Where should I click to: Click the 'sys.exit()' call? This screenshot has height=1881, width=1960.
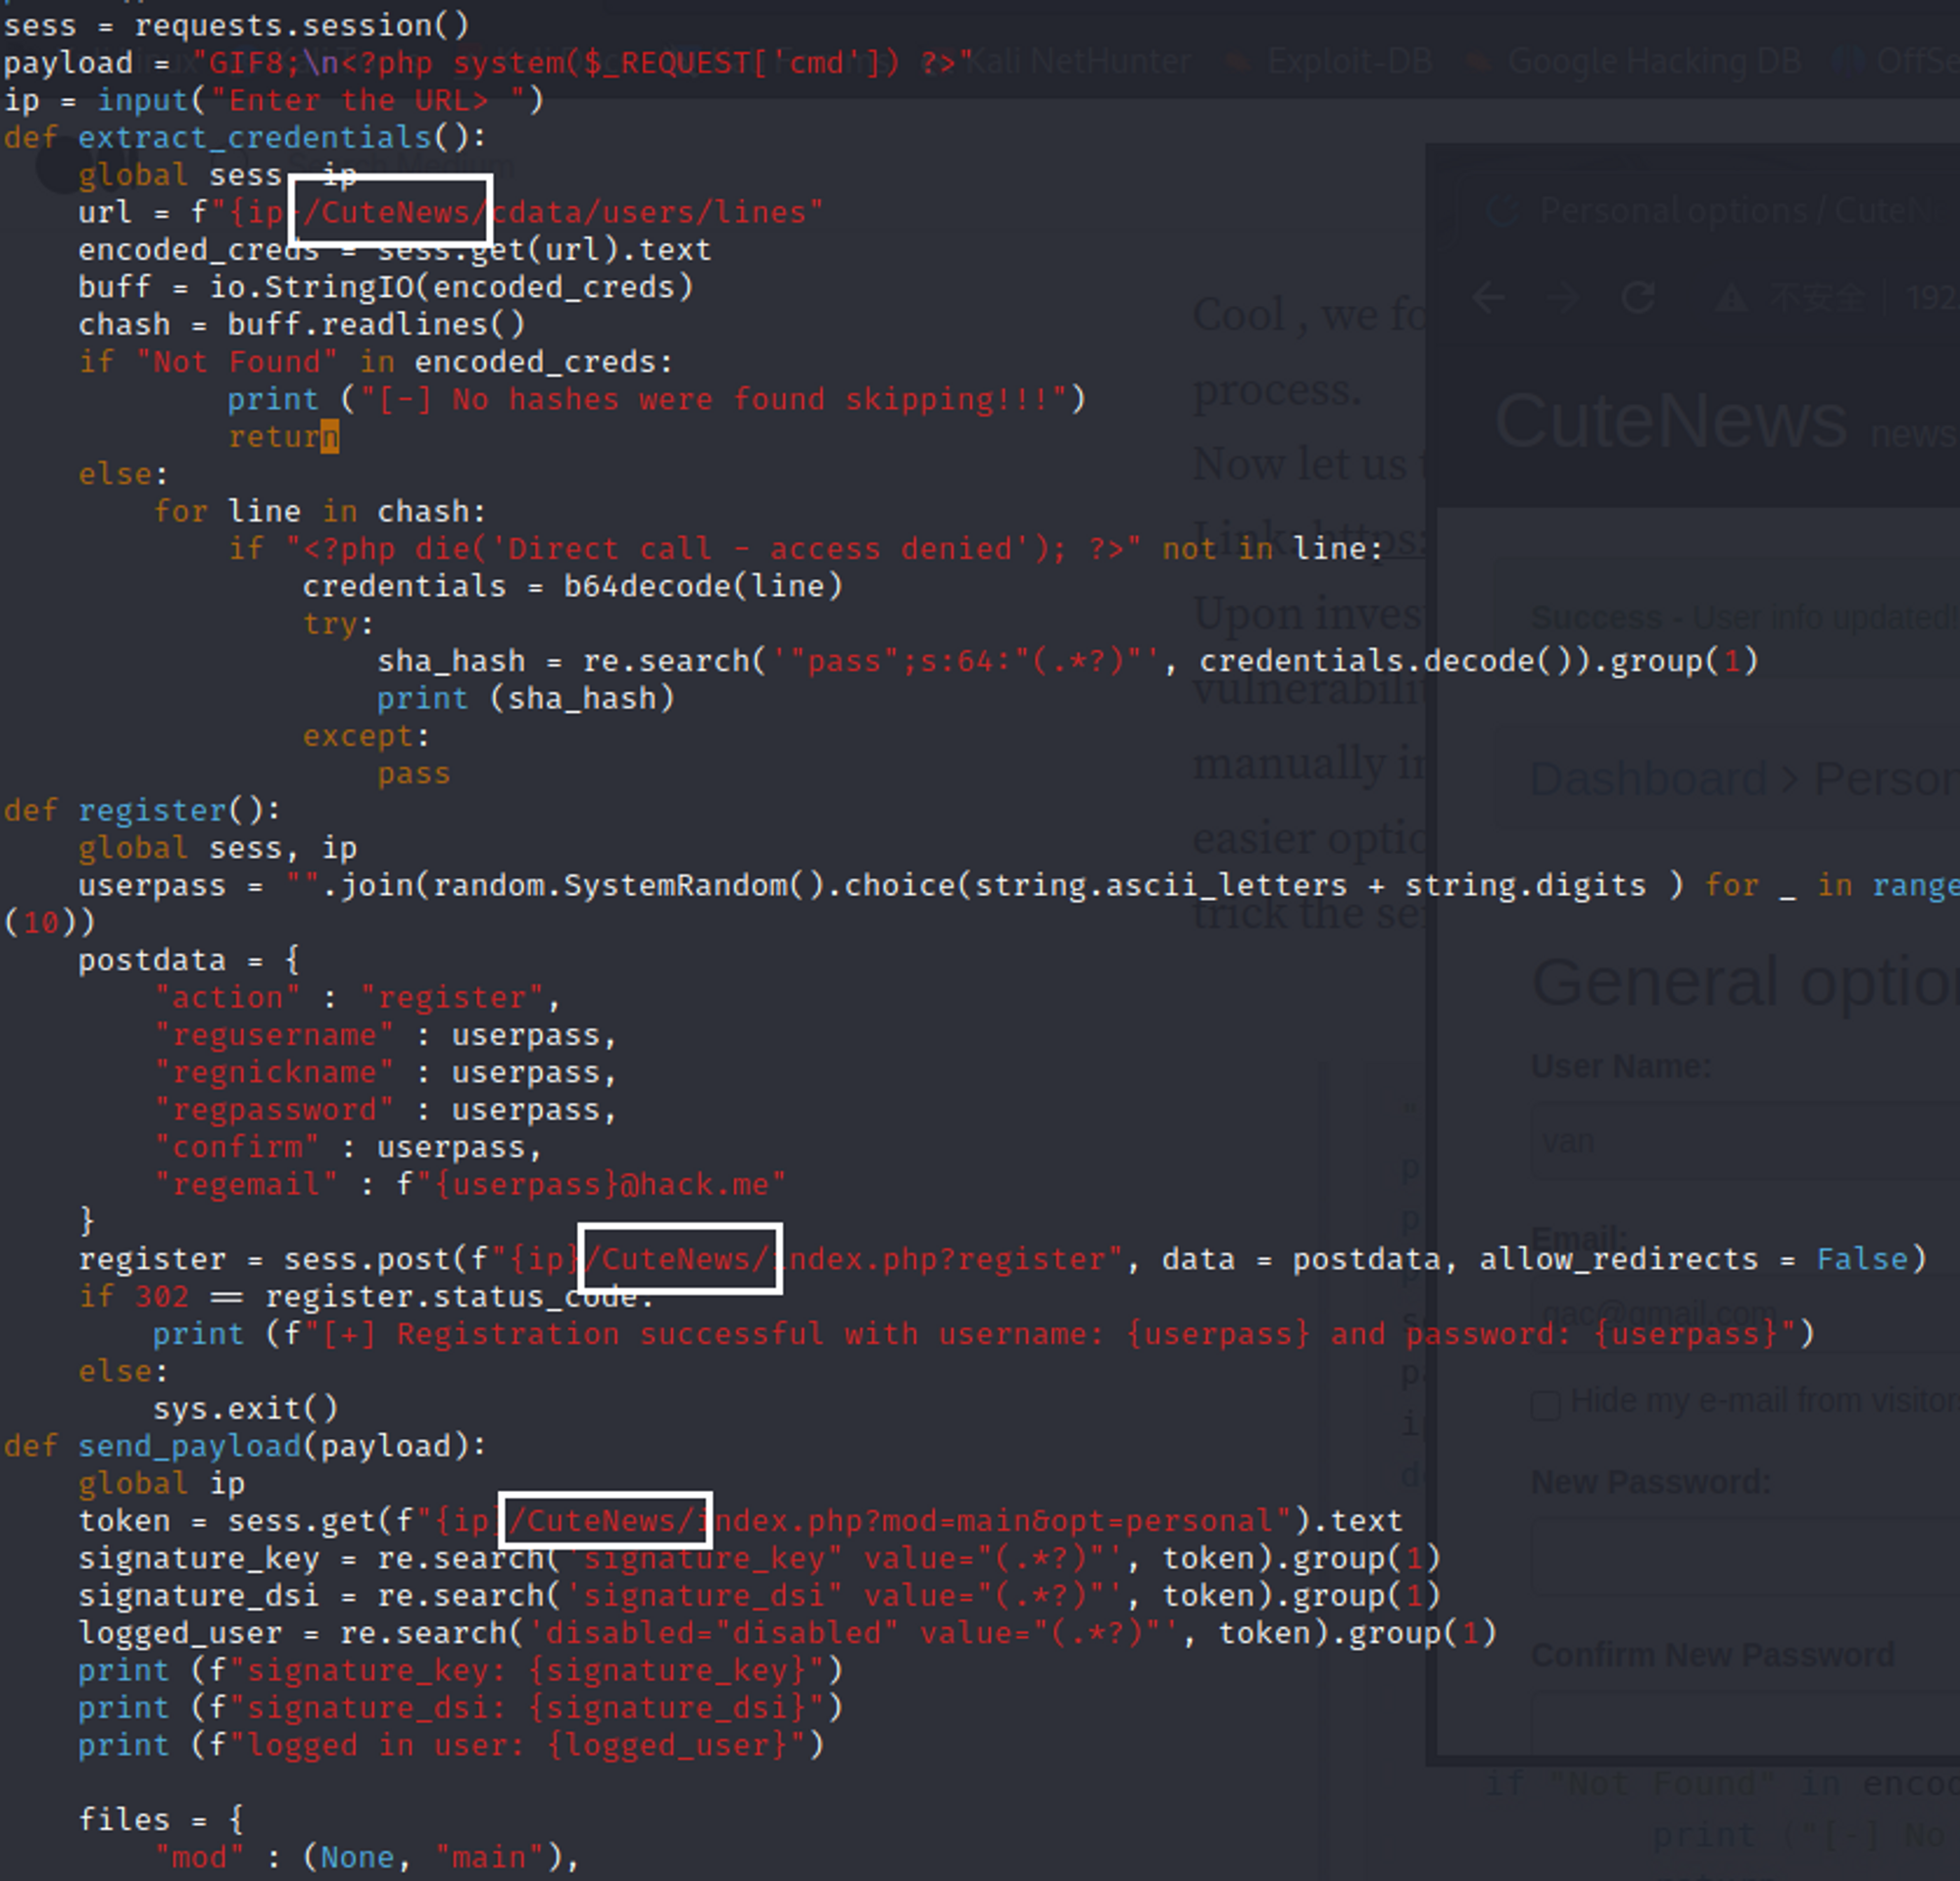click(x=246, y=1410)
